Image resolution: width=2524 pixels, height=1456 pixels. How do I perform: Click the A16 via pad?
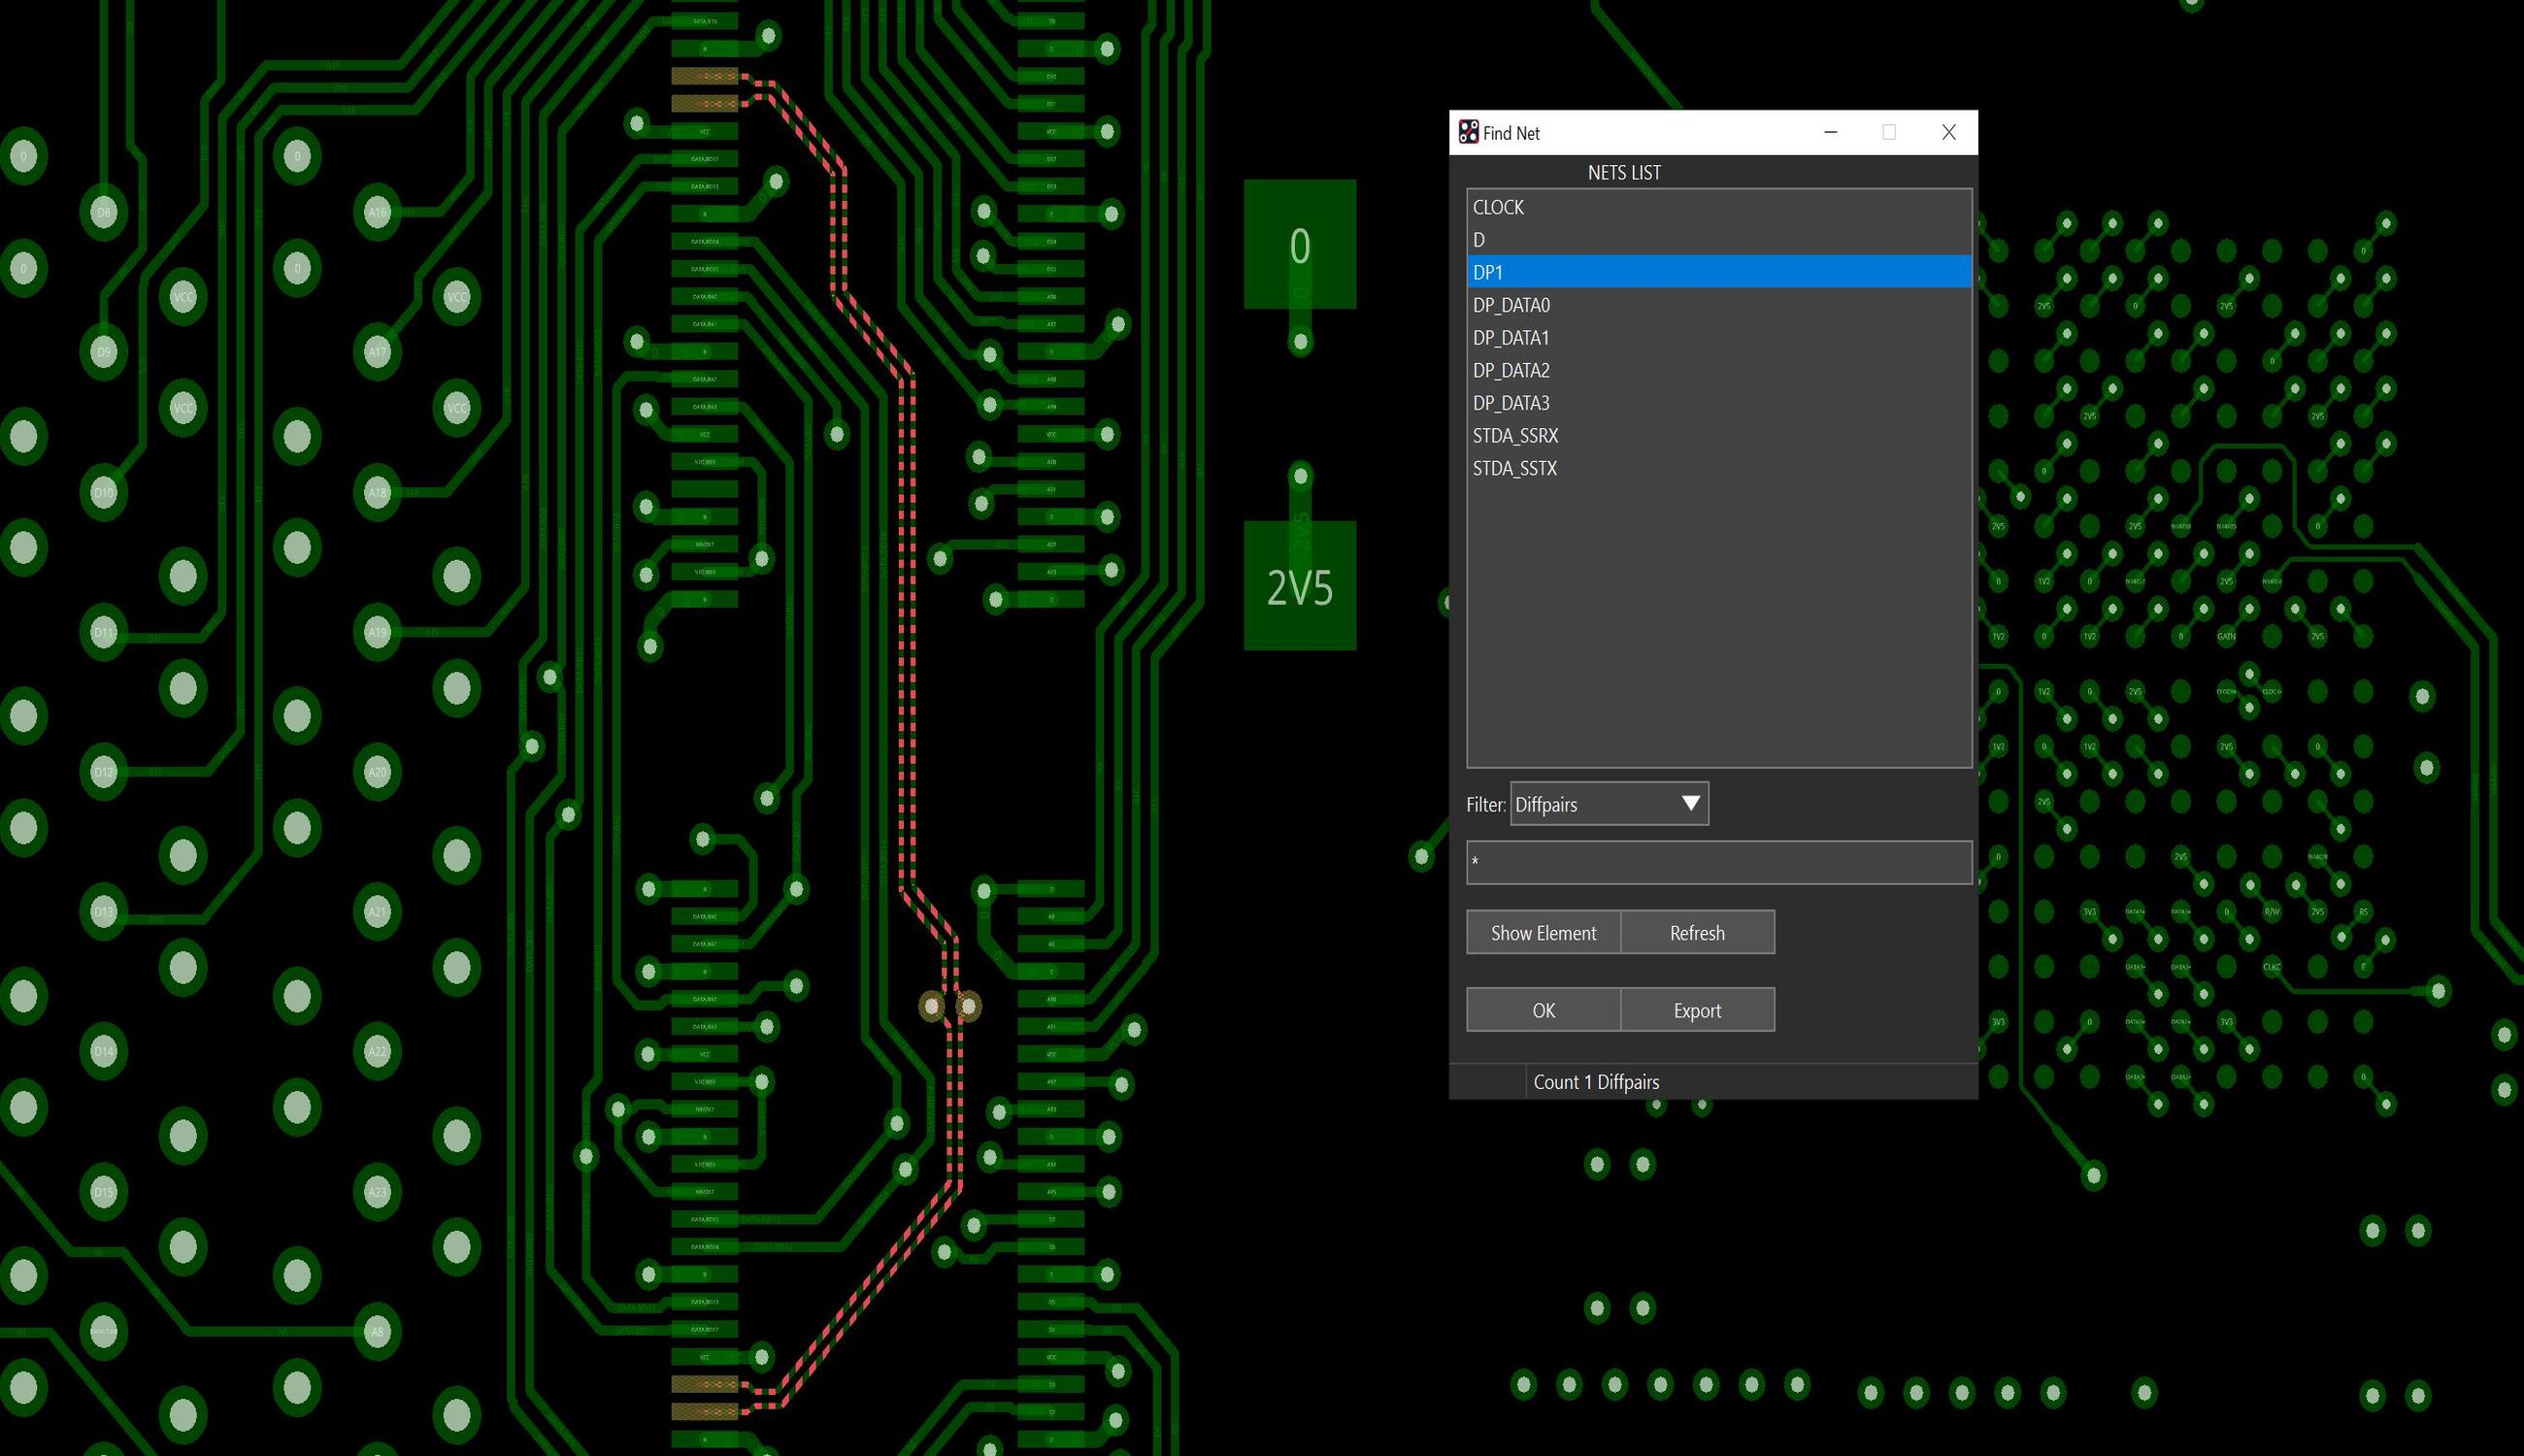tap(377, 212)
